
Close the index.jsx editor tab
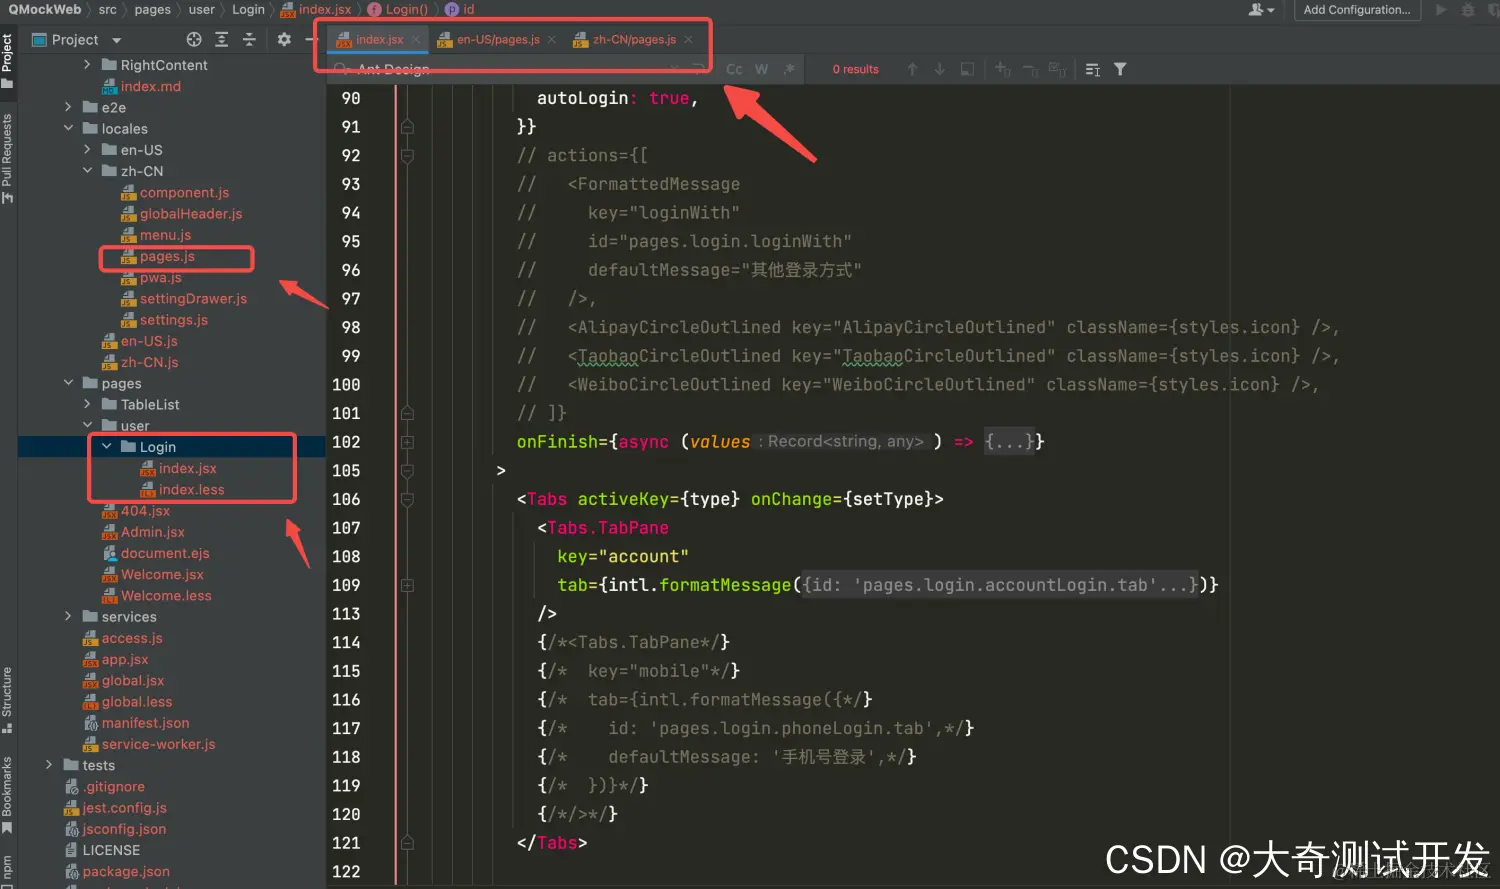pyautogui.click(x=415, y=40)
